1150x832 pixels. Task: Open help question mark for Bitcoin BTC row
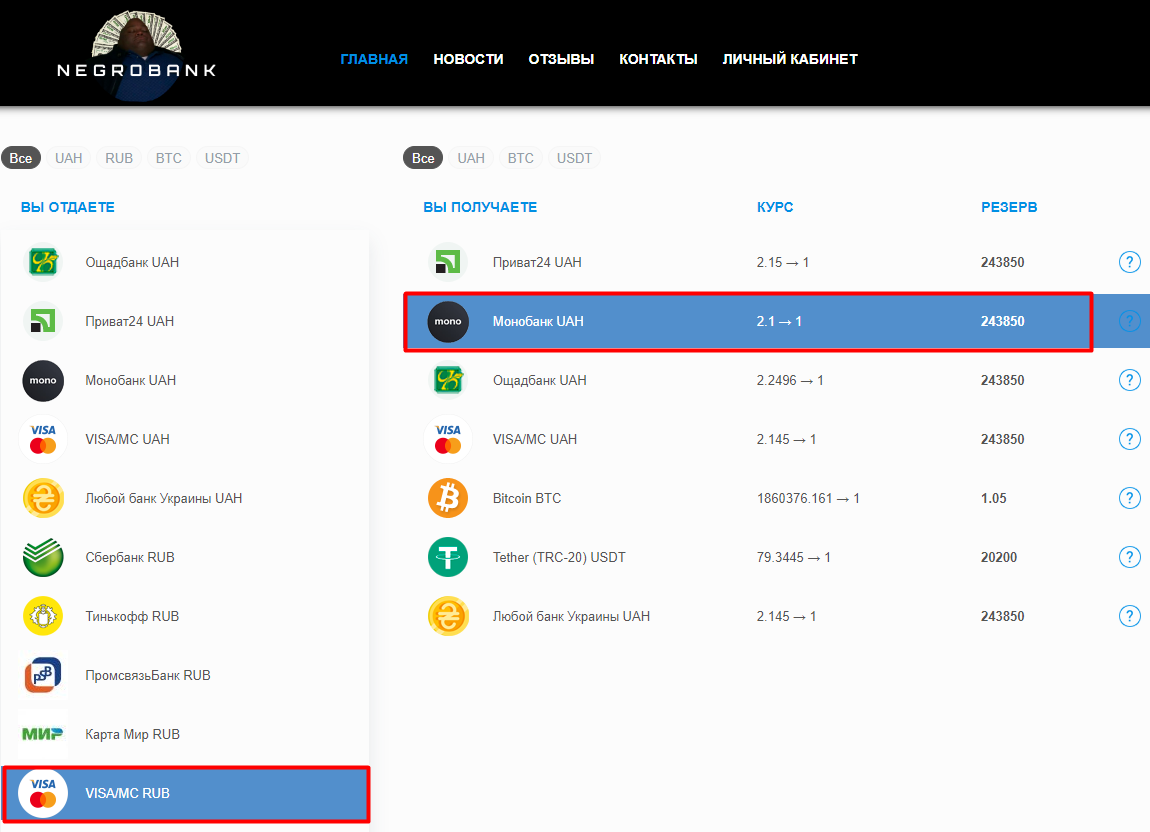point(1129,498)
